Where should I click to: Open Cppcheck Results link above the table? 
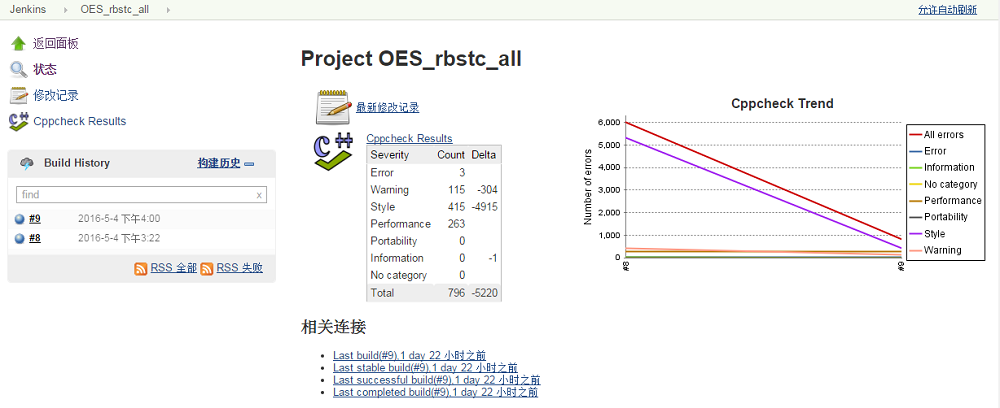[x=409, y=138]
